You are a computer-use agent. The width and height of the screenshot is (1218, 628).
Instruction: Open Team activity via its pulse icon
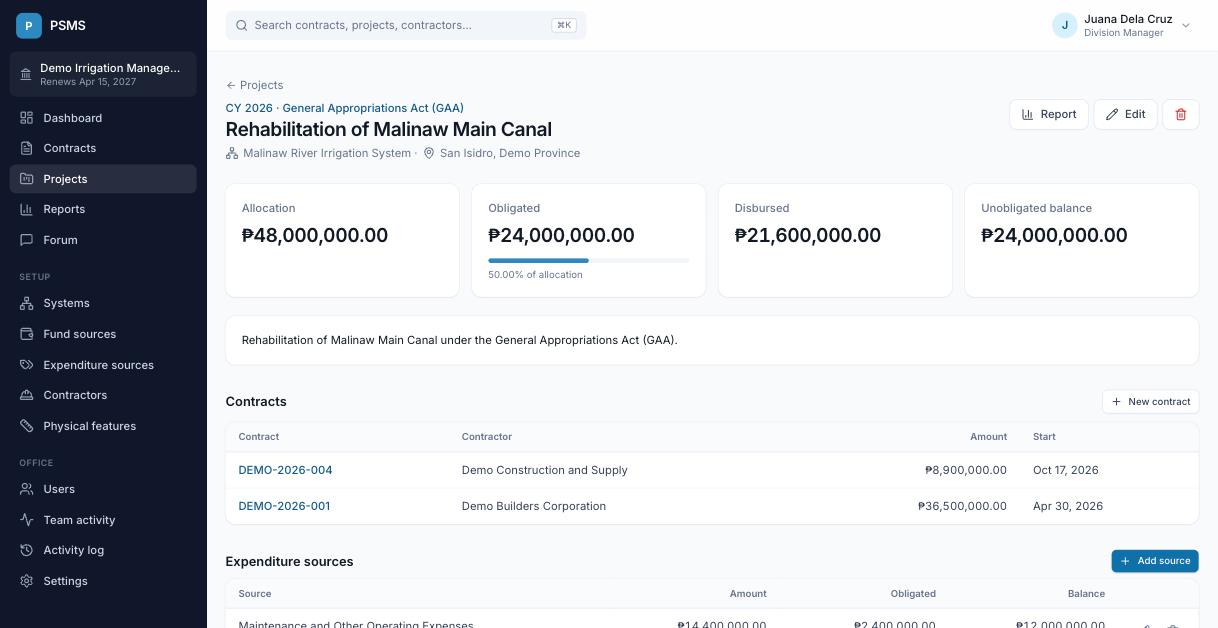[x=27, y=520]
